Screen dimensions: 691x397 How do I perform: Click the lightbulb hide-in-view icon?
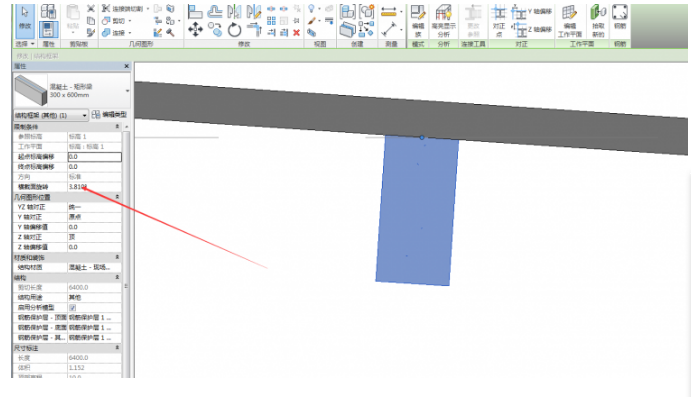pos(312,8)
